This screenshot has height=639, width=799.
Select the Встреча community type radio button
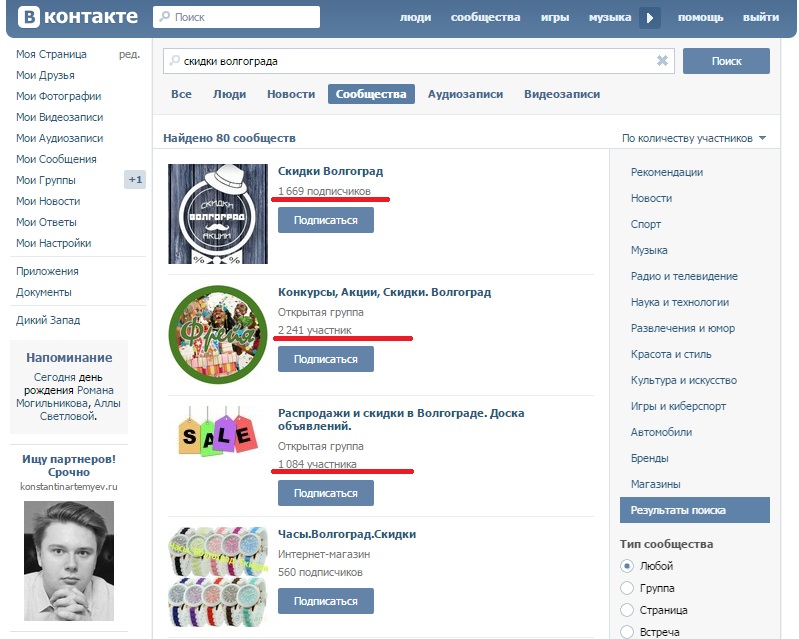tap(627, 632)
